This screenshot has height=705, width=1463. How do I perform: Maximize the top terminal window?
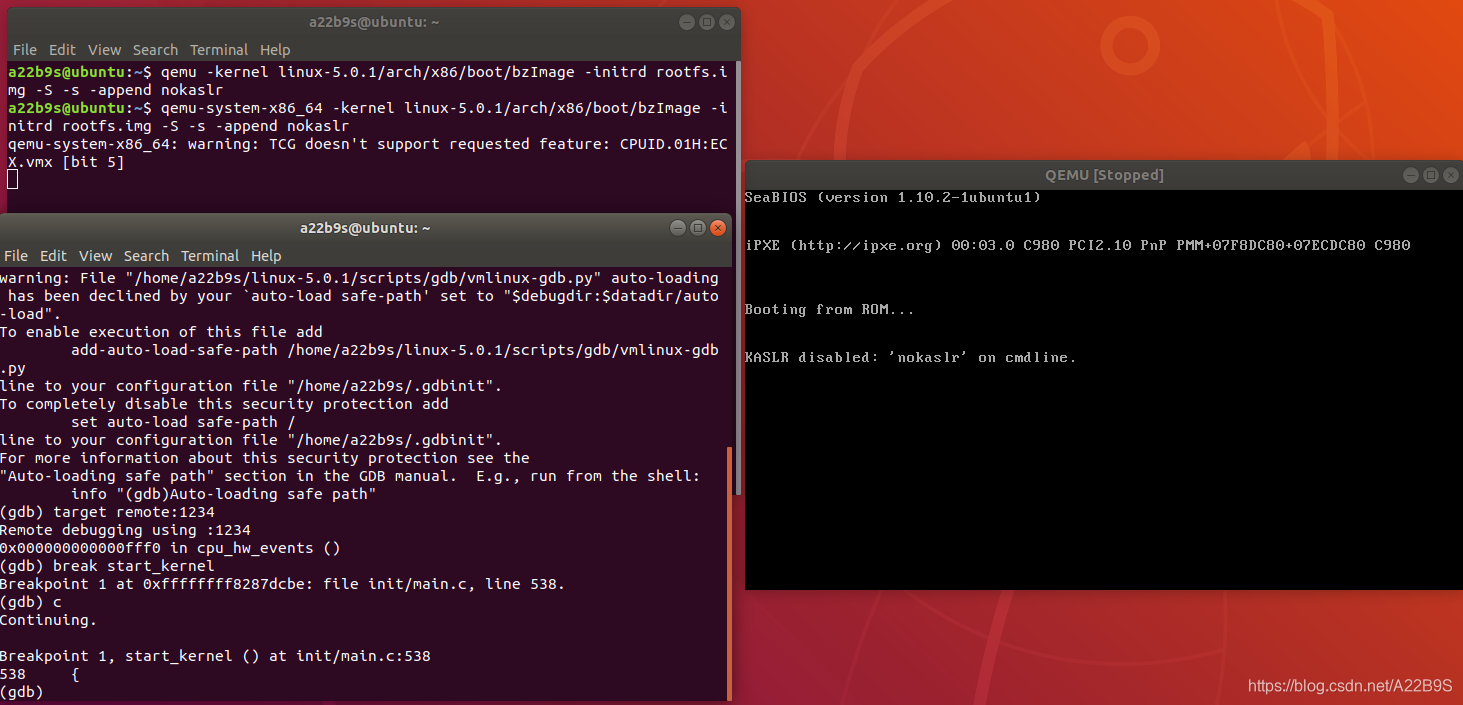point(706,22)
